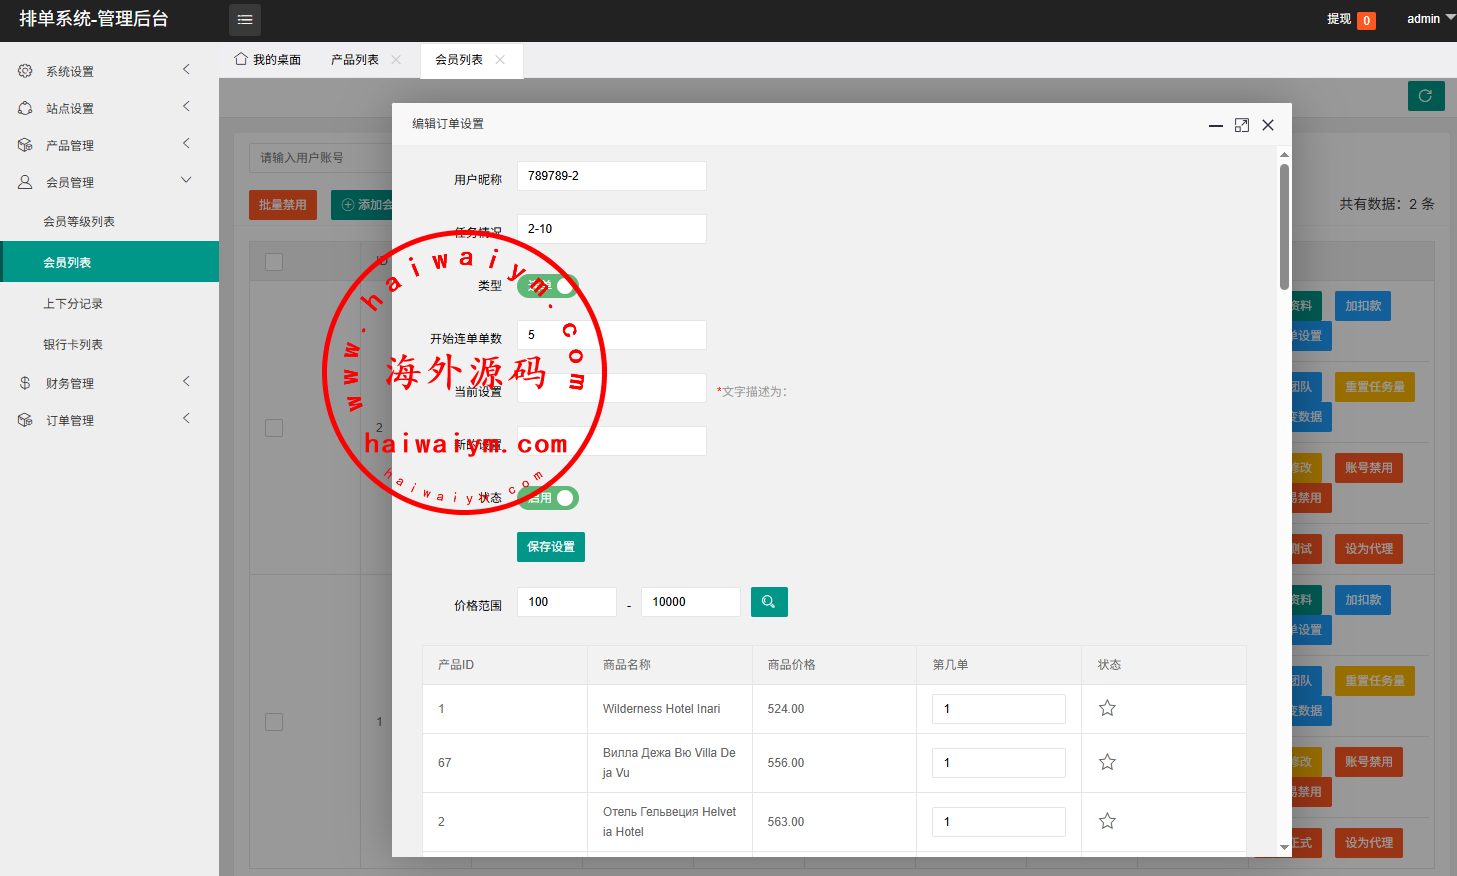Click the dialog vertical scrollbar thumb
Viewport: 1457px width, 876px height.
click(x=1284, y=225)
